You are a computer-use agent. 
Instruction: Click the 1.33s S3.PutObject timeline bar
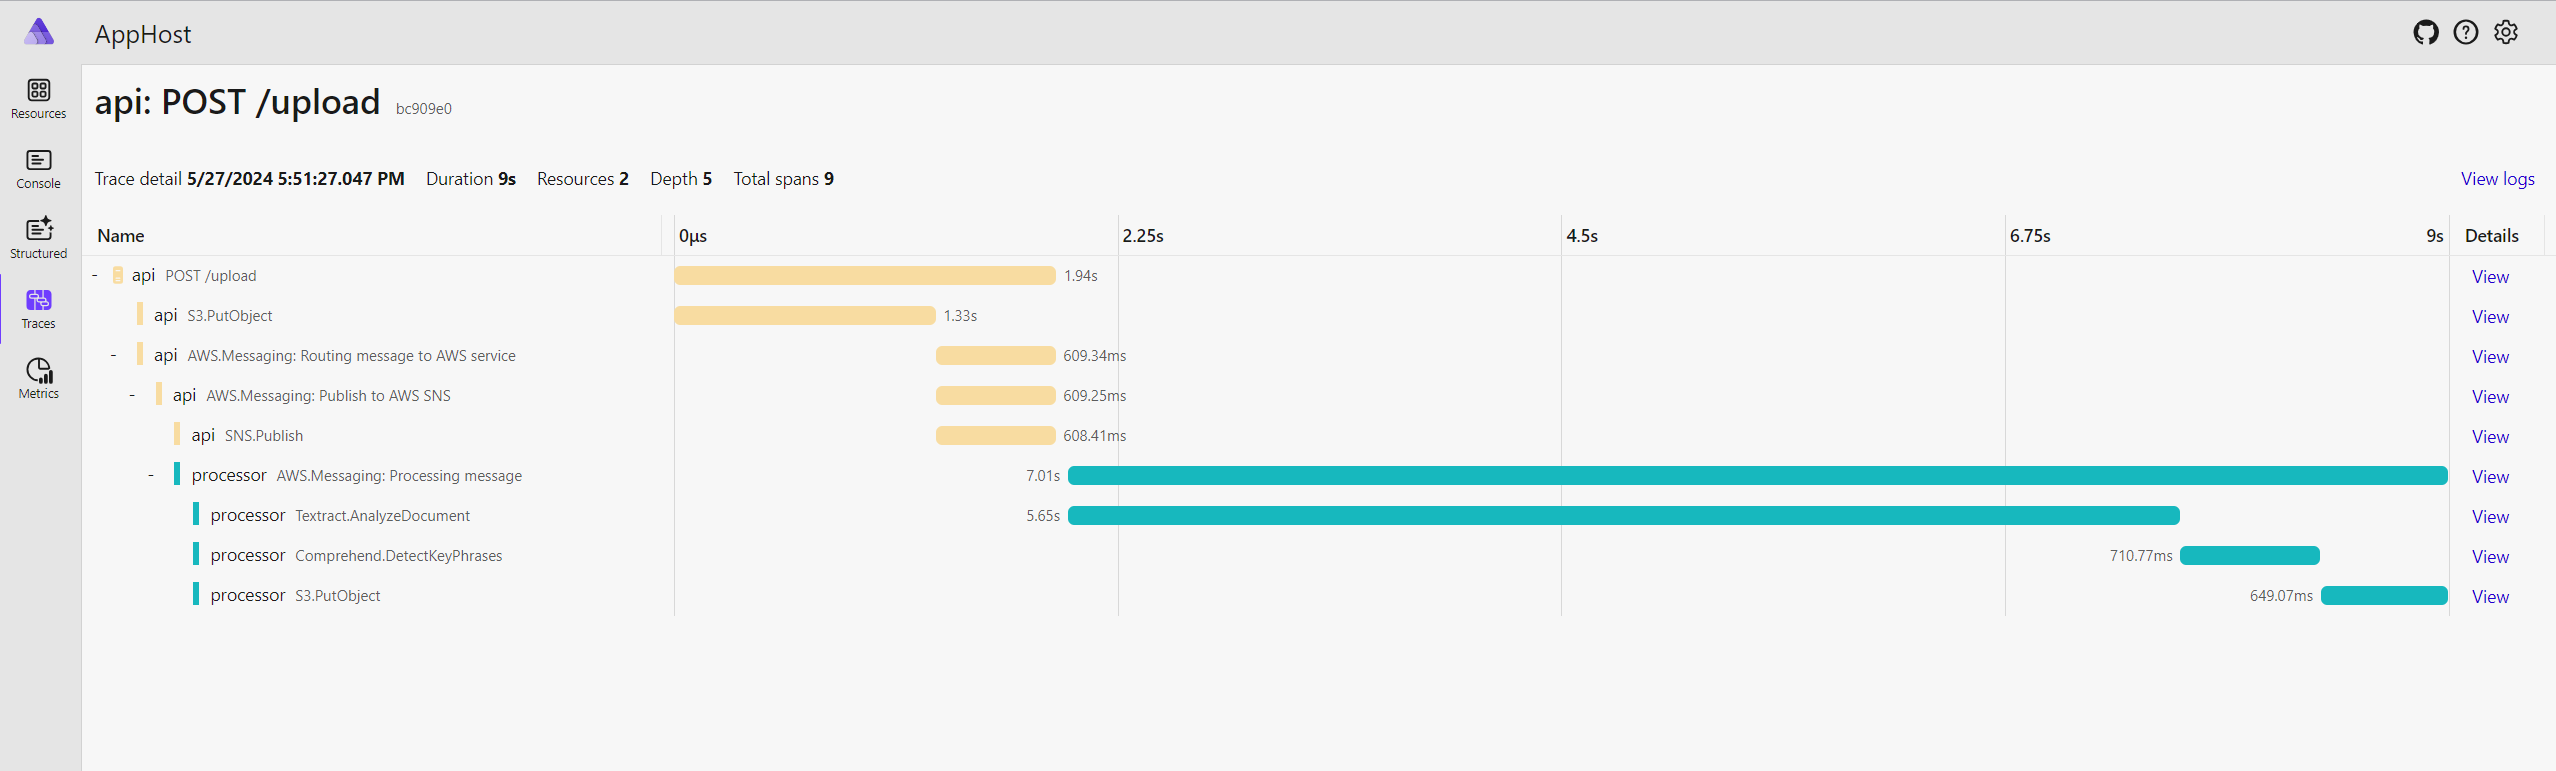pos(805,315)
